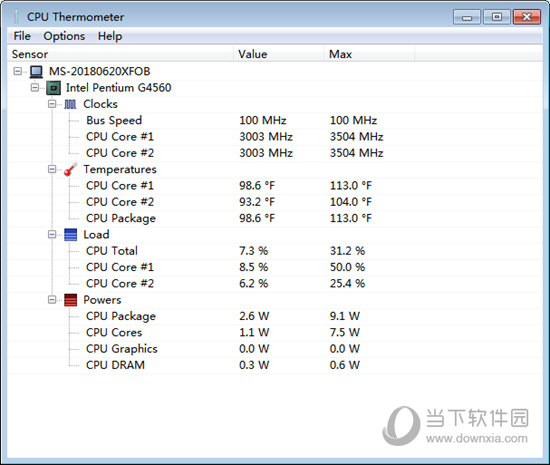
Task: Collapse the MS-20180620XFOB root node
Action: point(17,71)
